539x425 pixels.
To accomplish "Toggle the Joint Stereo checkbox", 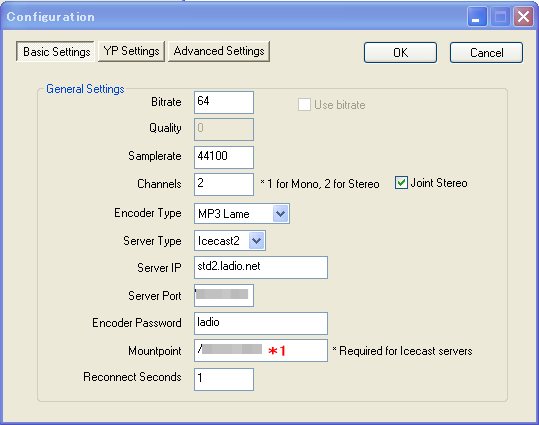I will click(x=401, y=183).
